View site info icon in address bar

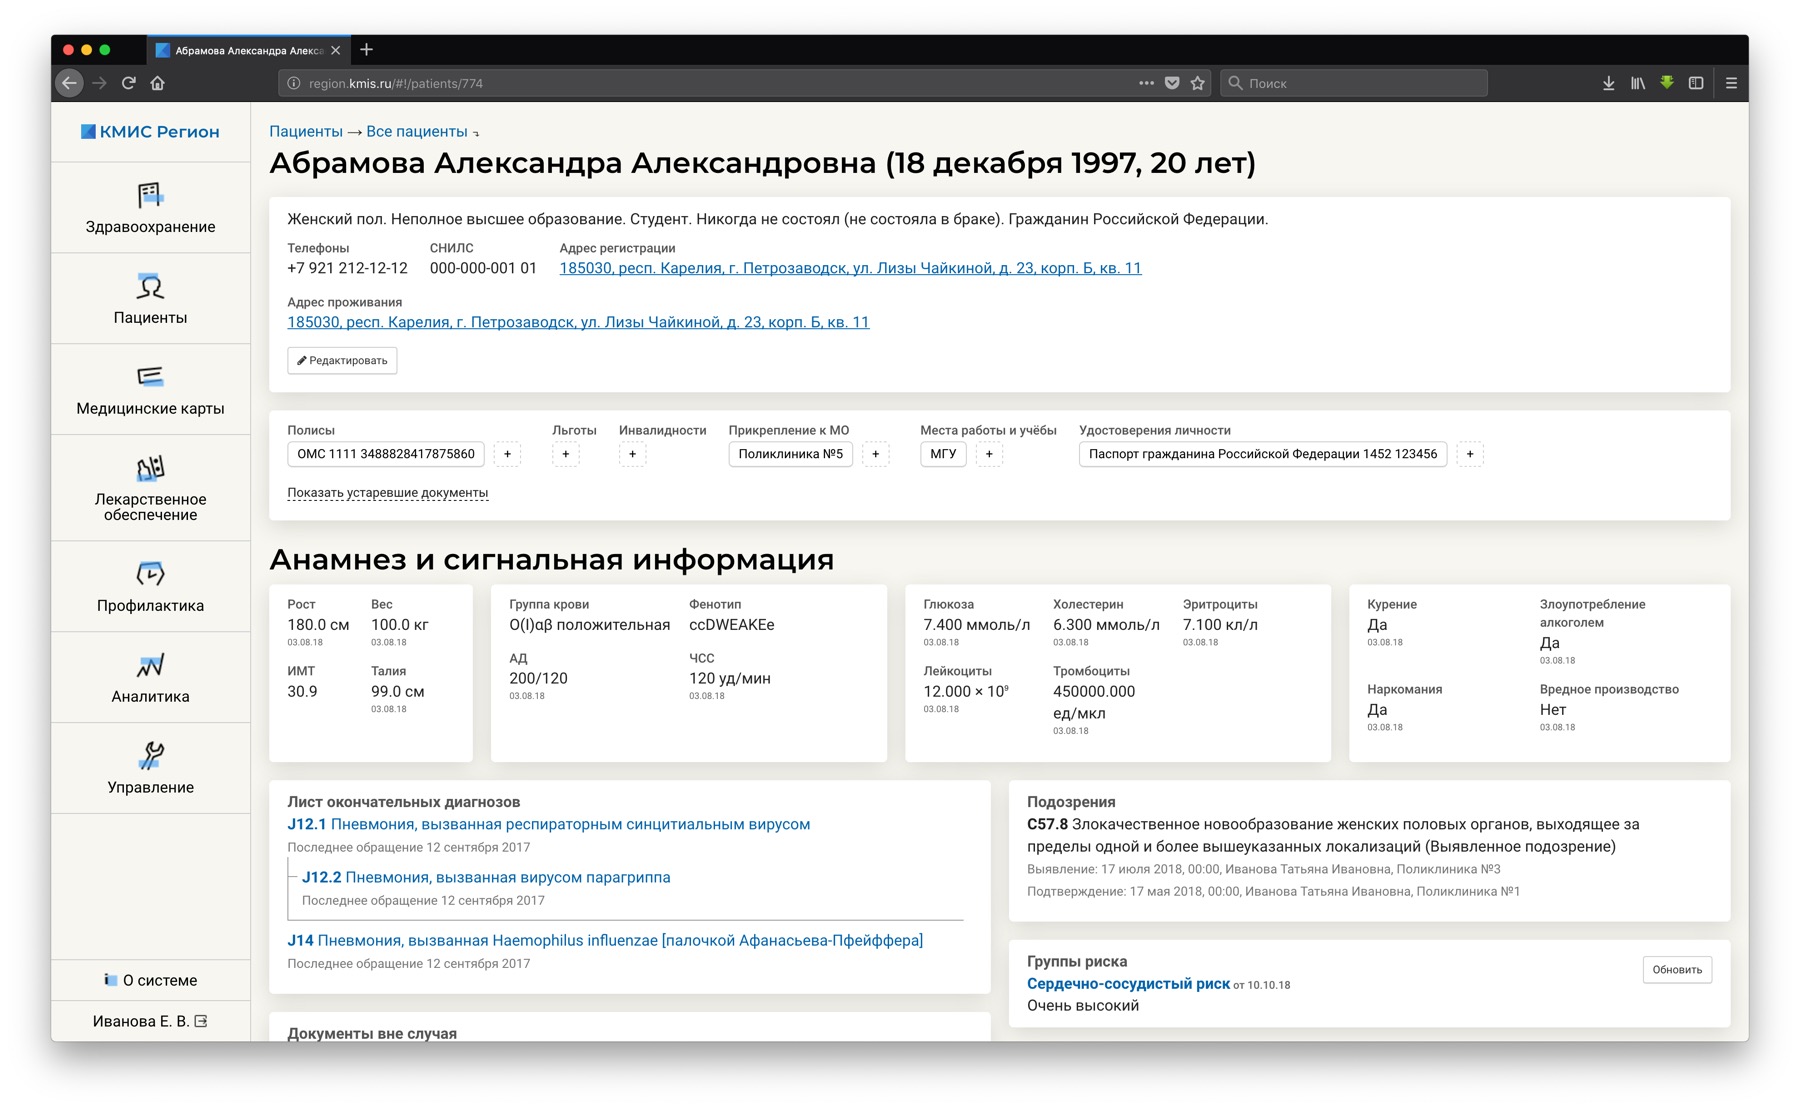pos(293,83)
